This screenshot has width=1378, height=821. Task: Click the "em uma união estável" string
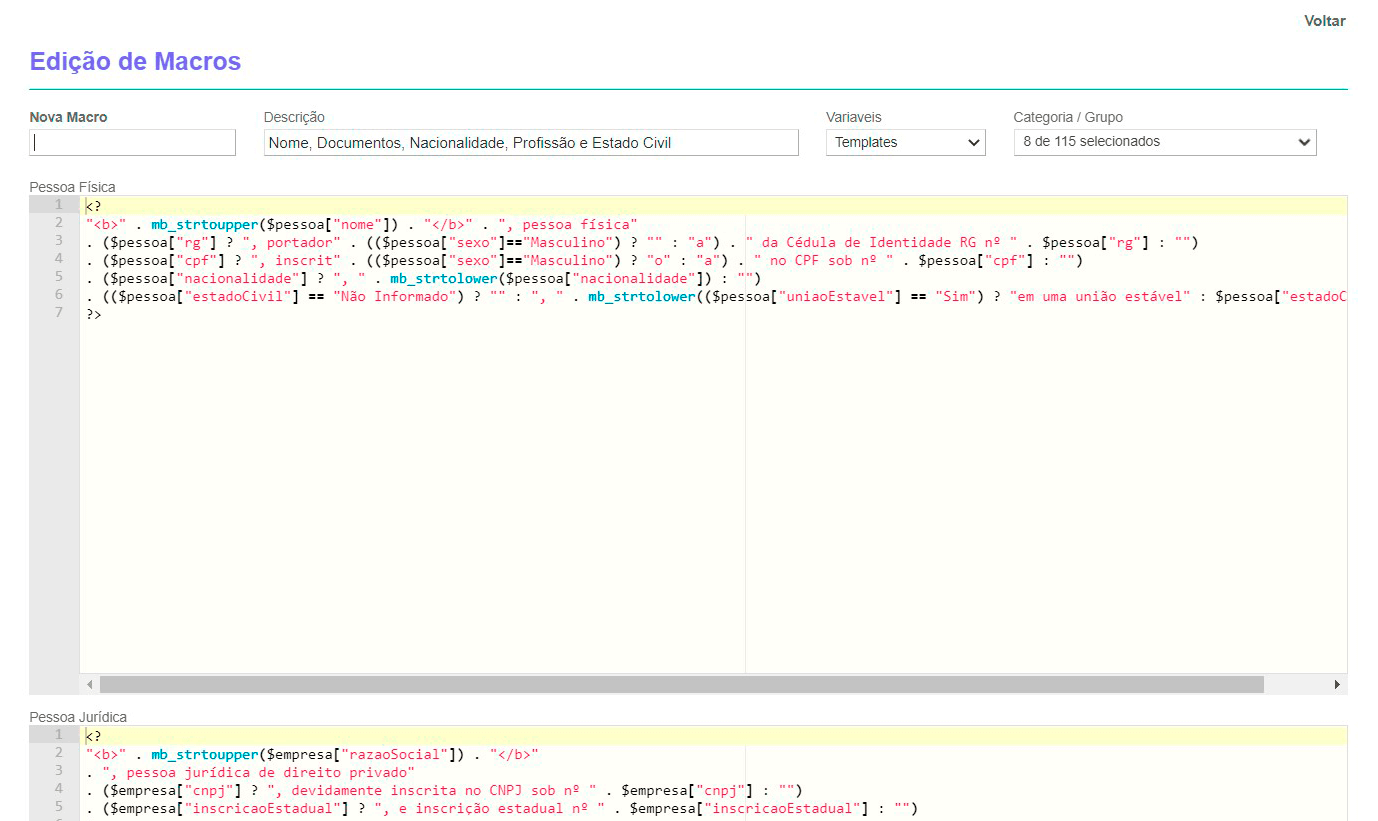pyautogui.click(x=1099, y=296)
